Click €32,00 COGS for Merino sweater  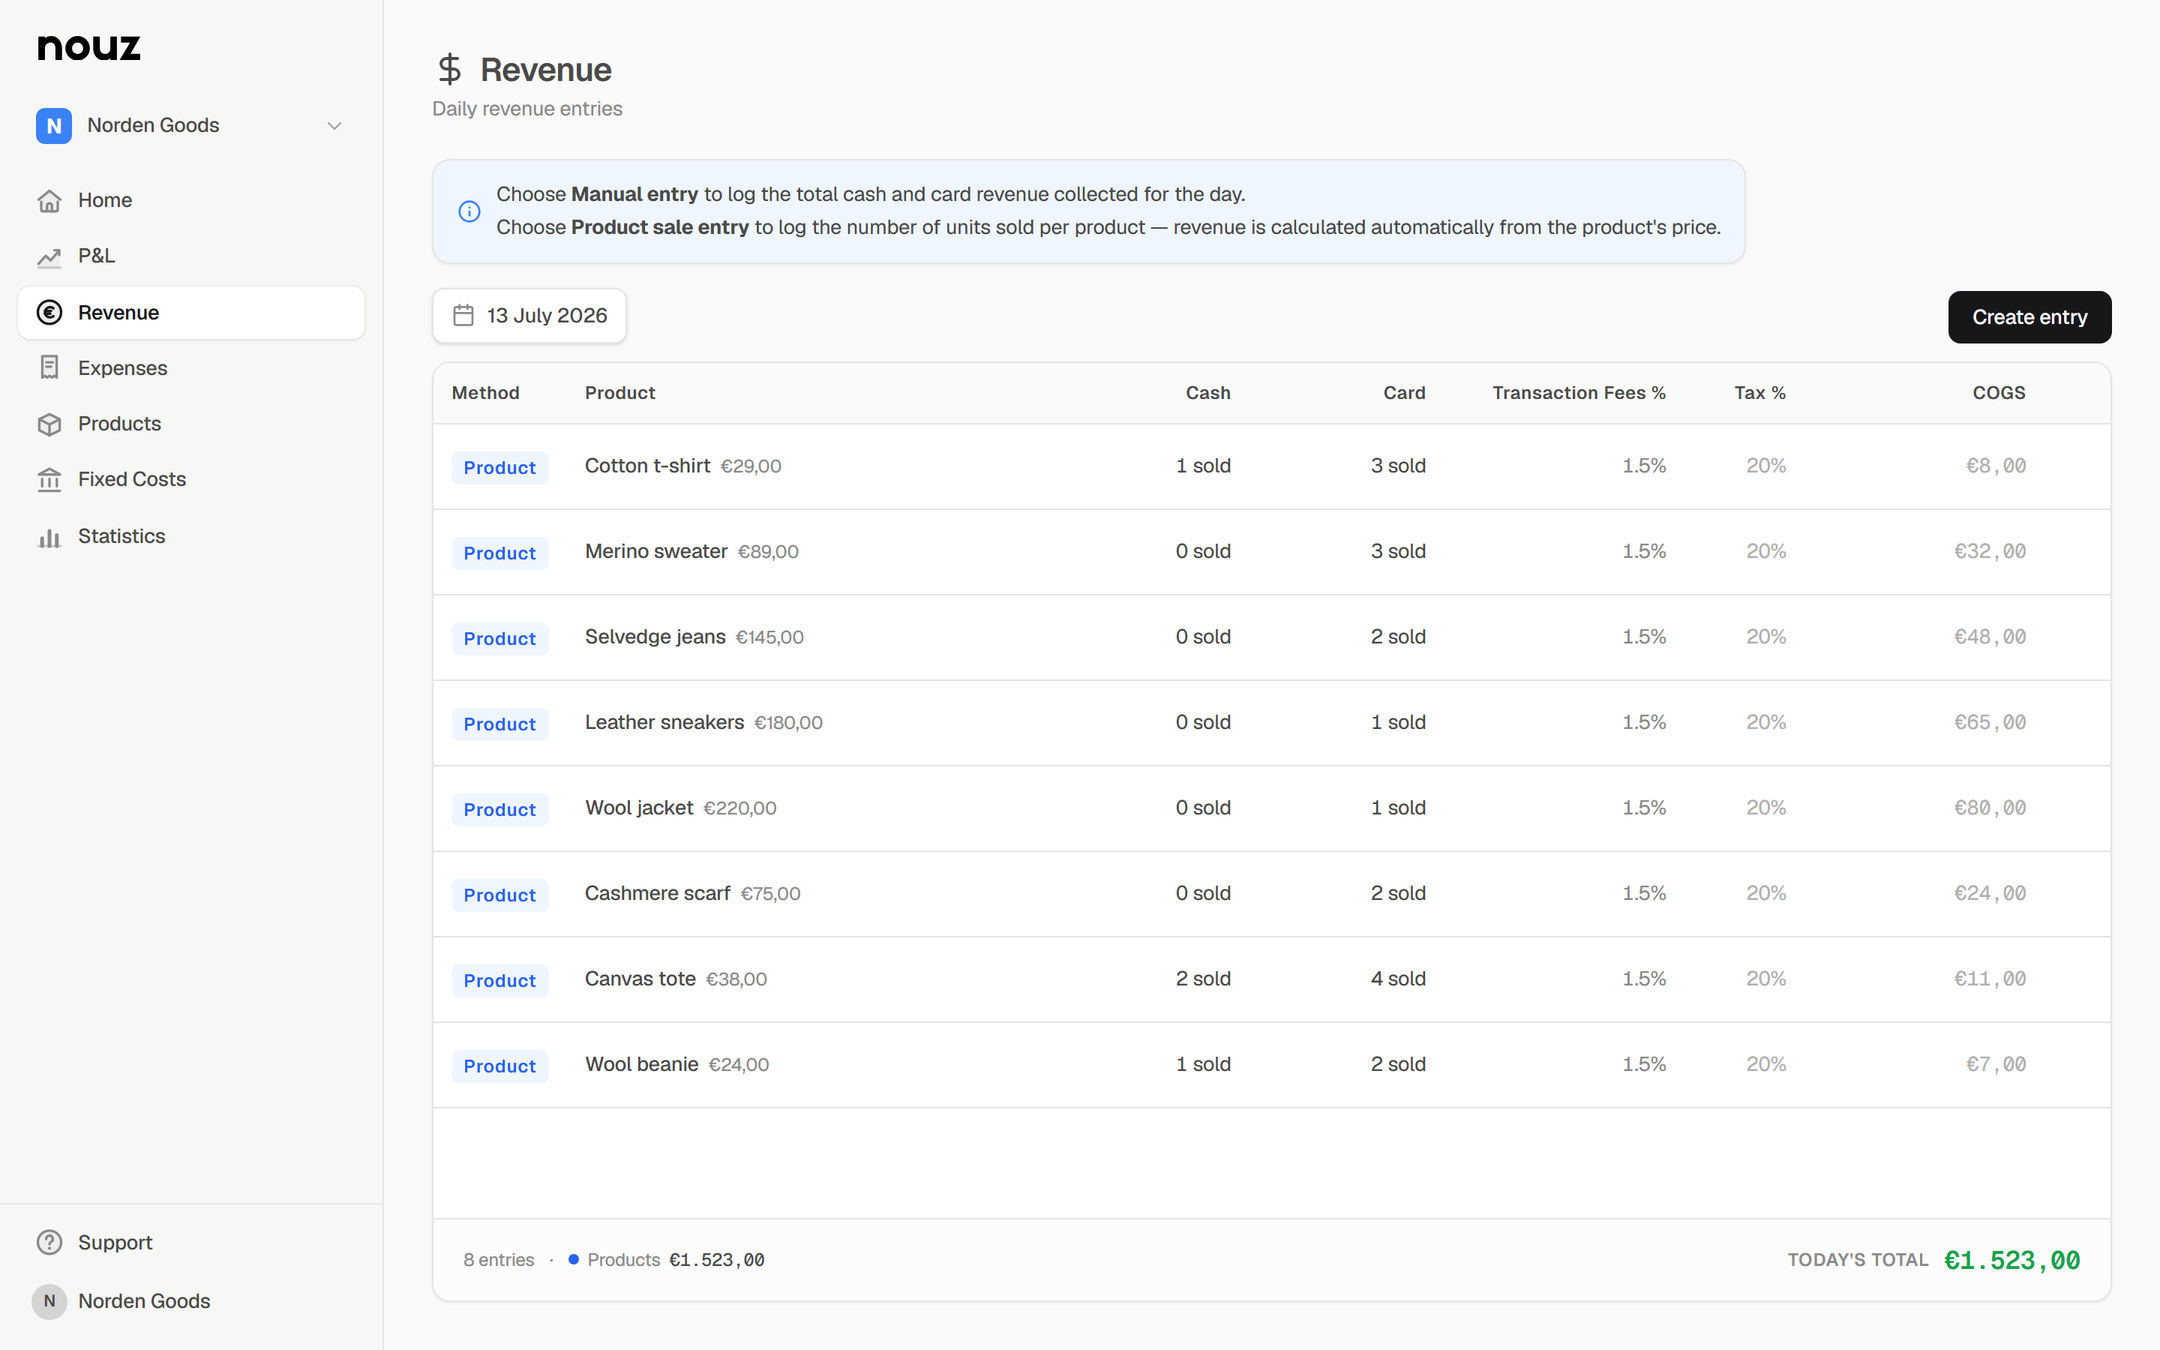point(1990,551)
